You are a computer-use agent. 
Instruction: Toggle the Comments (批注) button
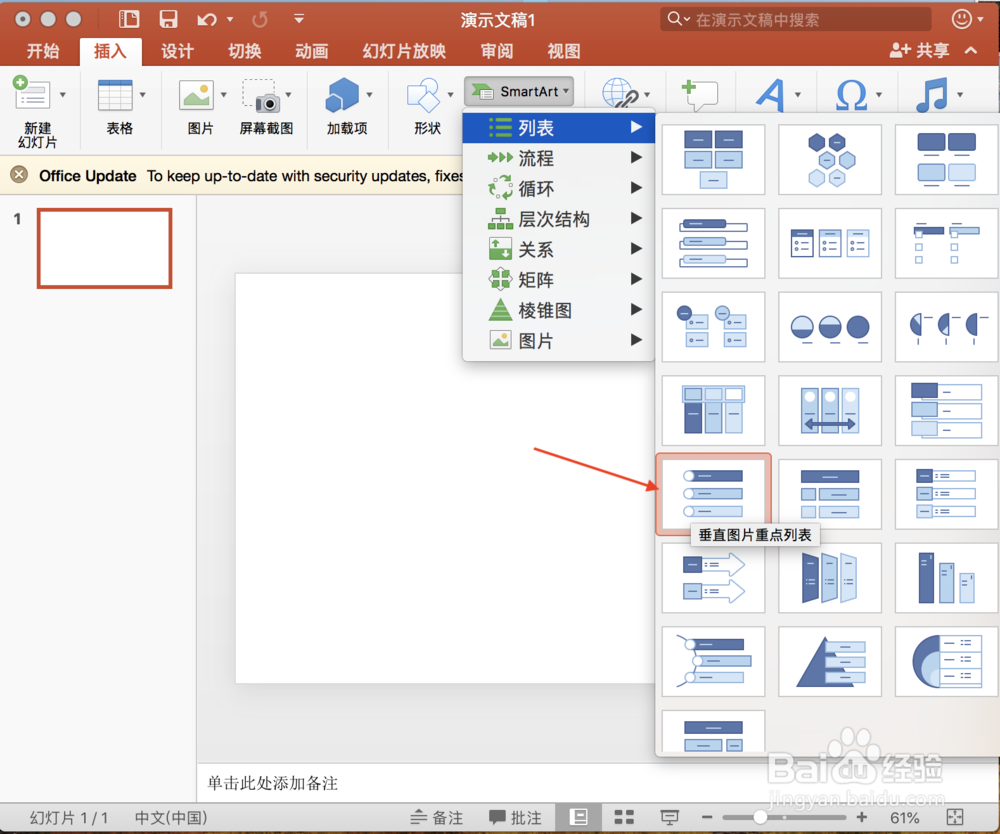[515, 817]
